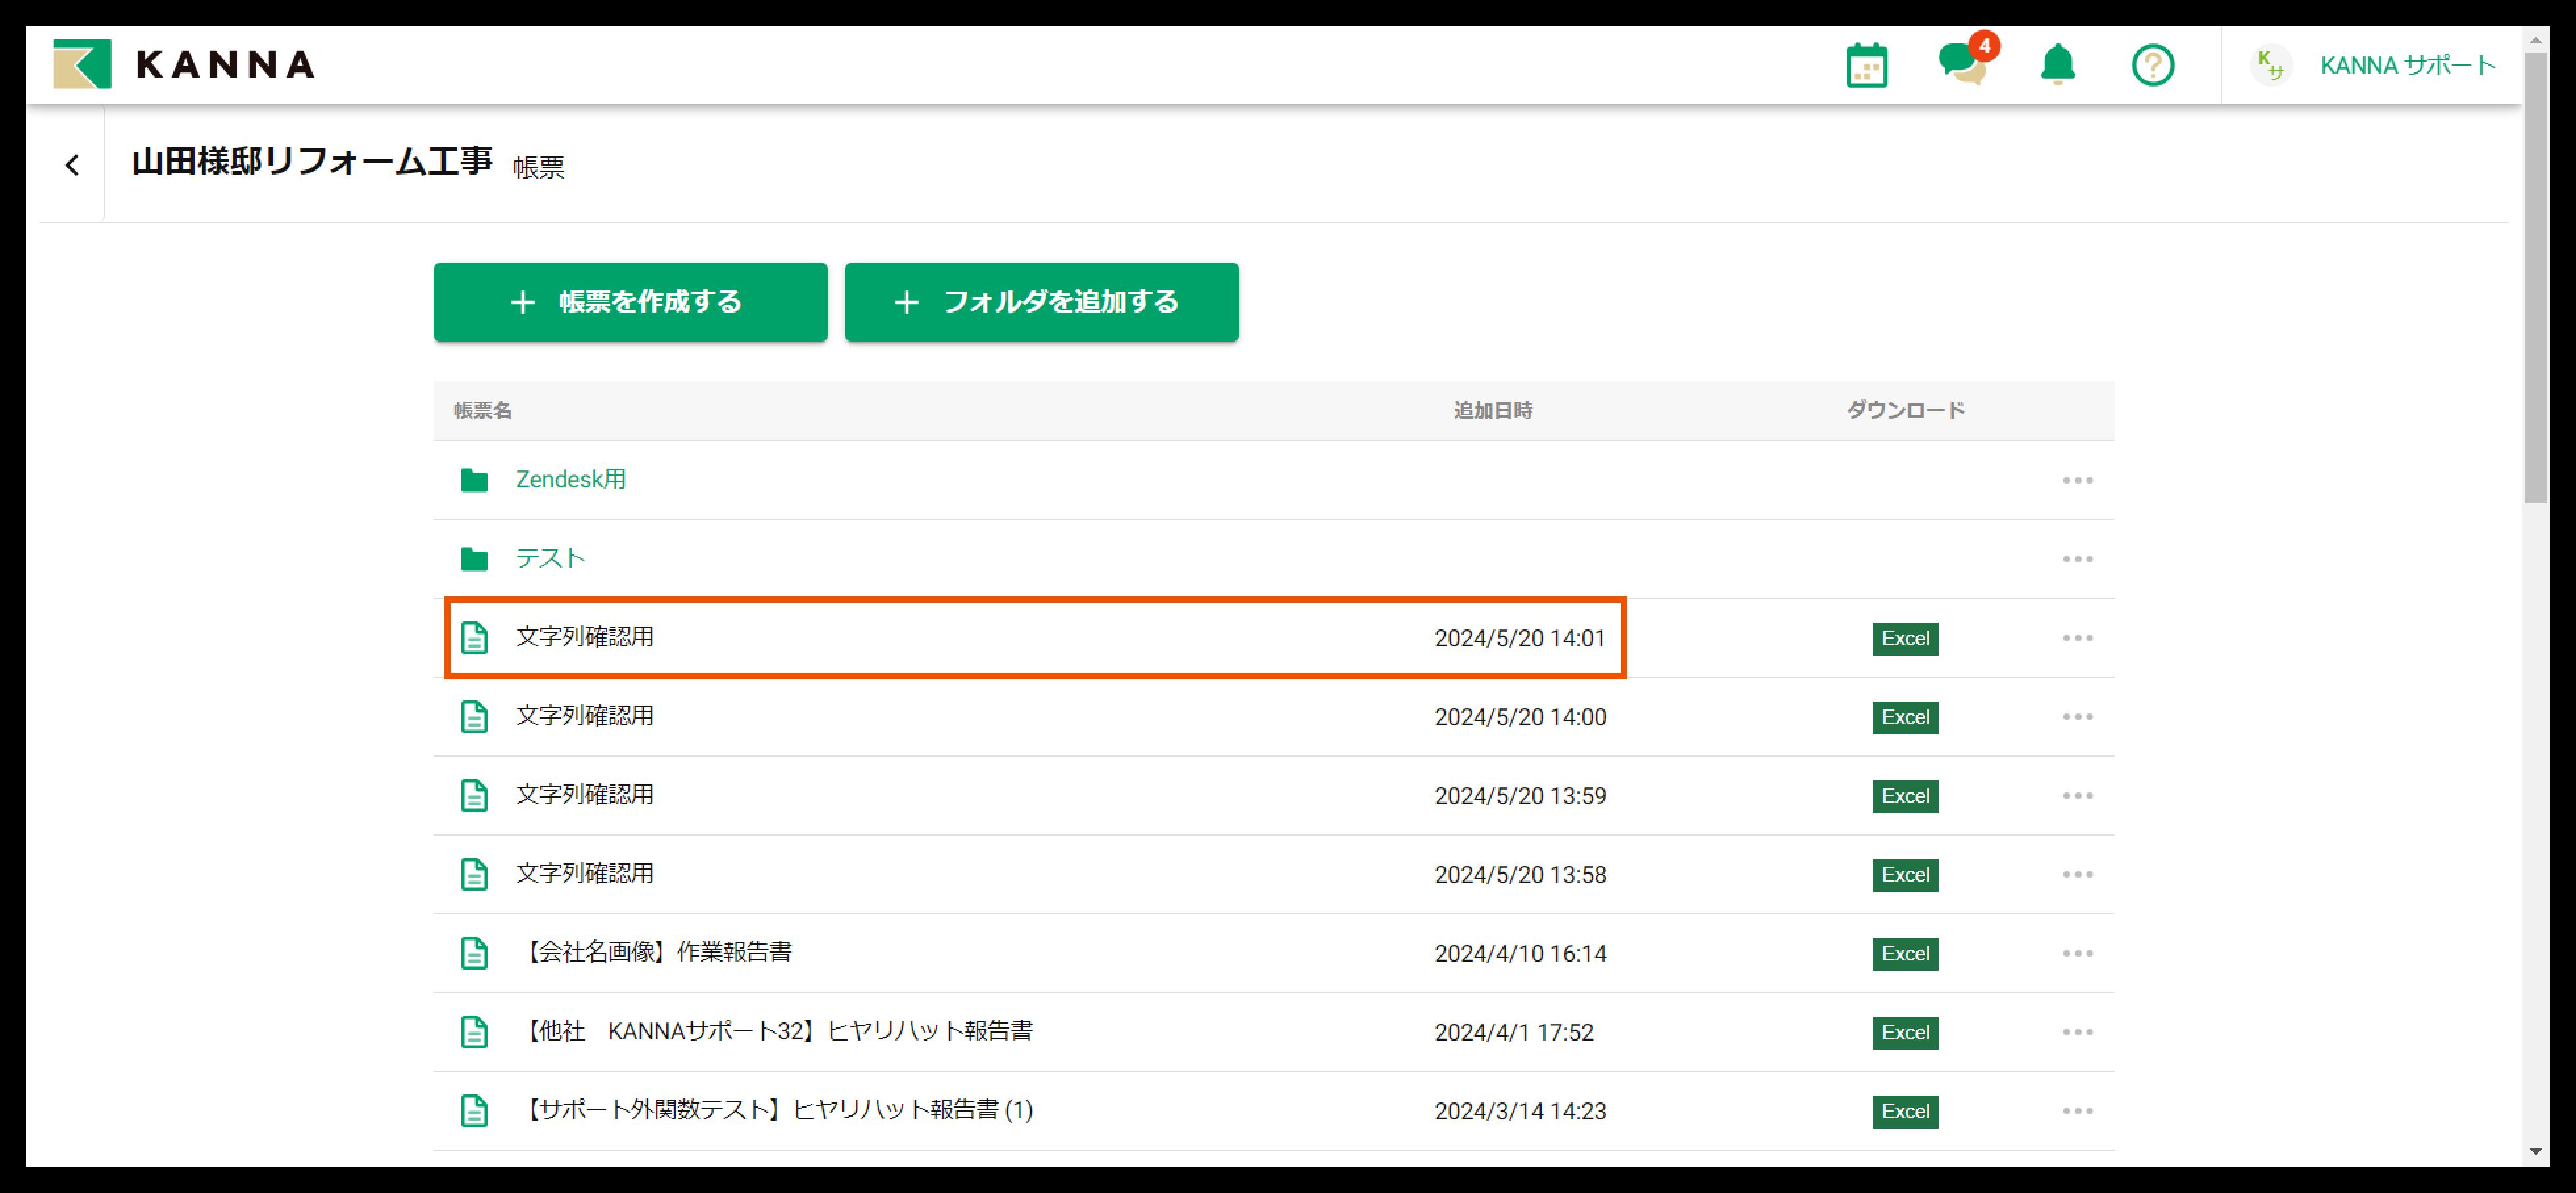Click document icon of 【会社名画像】作業報告書

click(474, 953)
